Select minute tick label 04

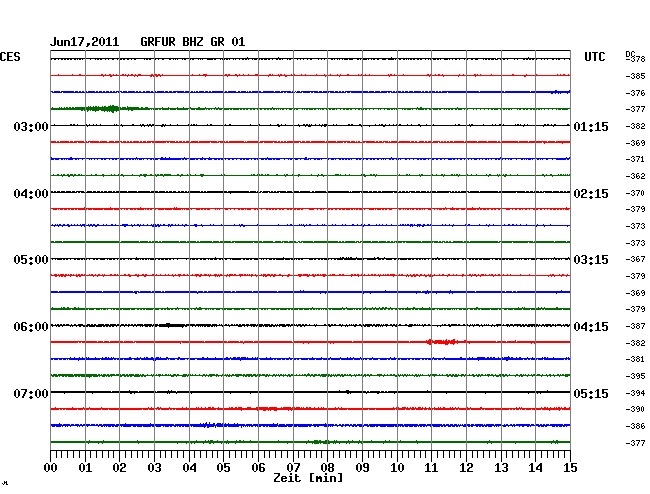189,467
